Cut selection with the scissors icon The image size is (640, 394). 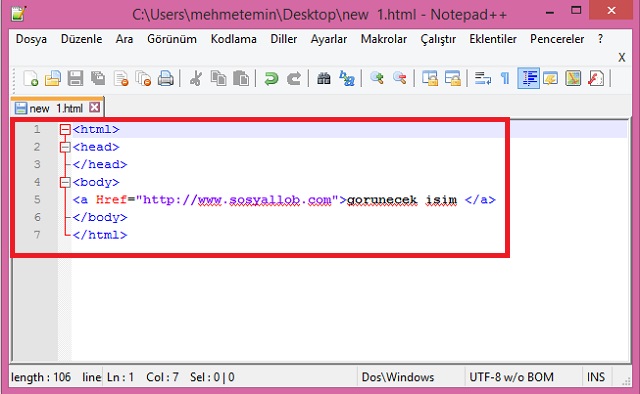coord(196,78)
